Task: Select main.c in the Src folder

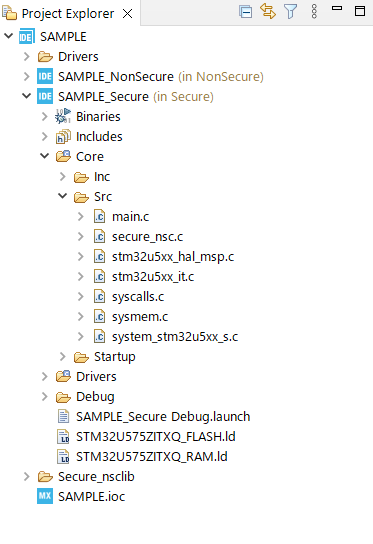Action: click(x=130, y=216)
